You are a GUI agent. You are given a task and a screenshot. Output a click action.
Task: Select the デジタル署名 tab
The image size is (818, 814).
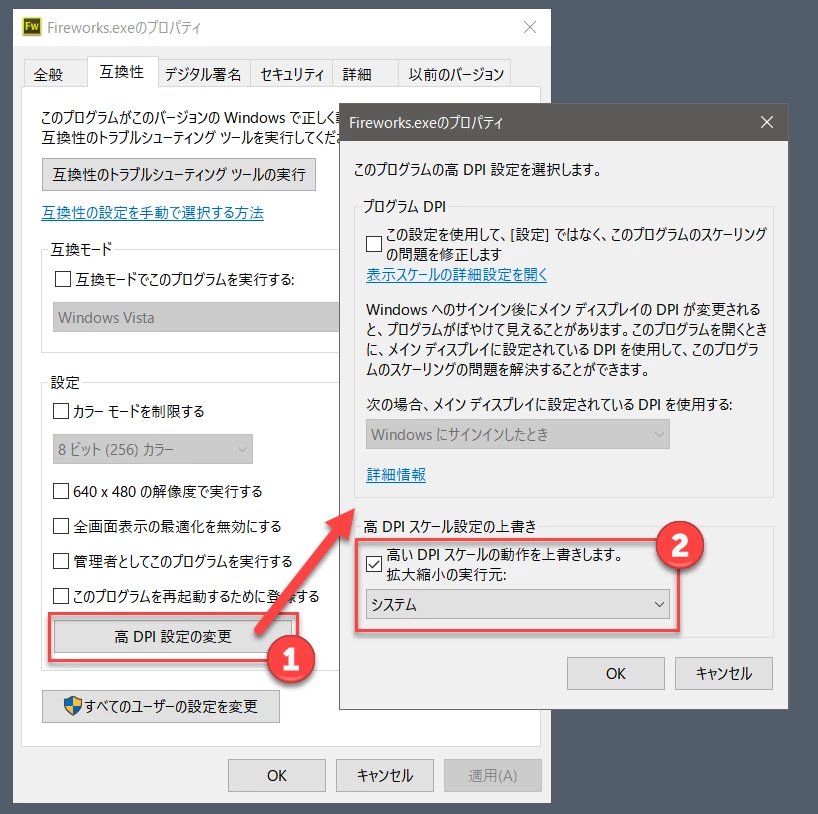pos(203,74)
